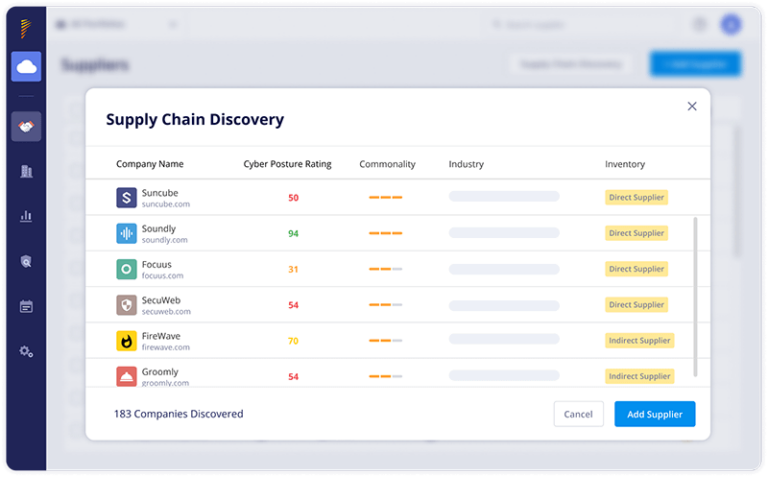768x477 pixels.
Task: Click the blue Add Supplier dialog button
Action: tap(654, 414)
